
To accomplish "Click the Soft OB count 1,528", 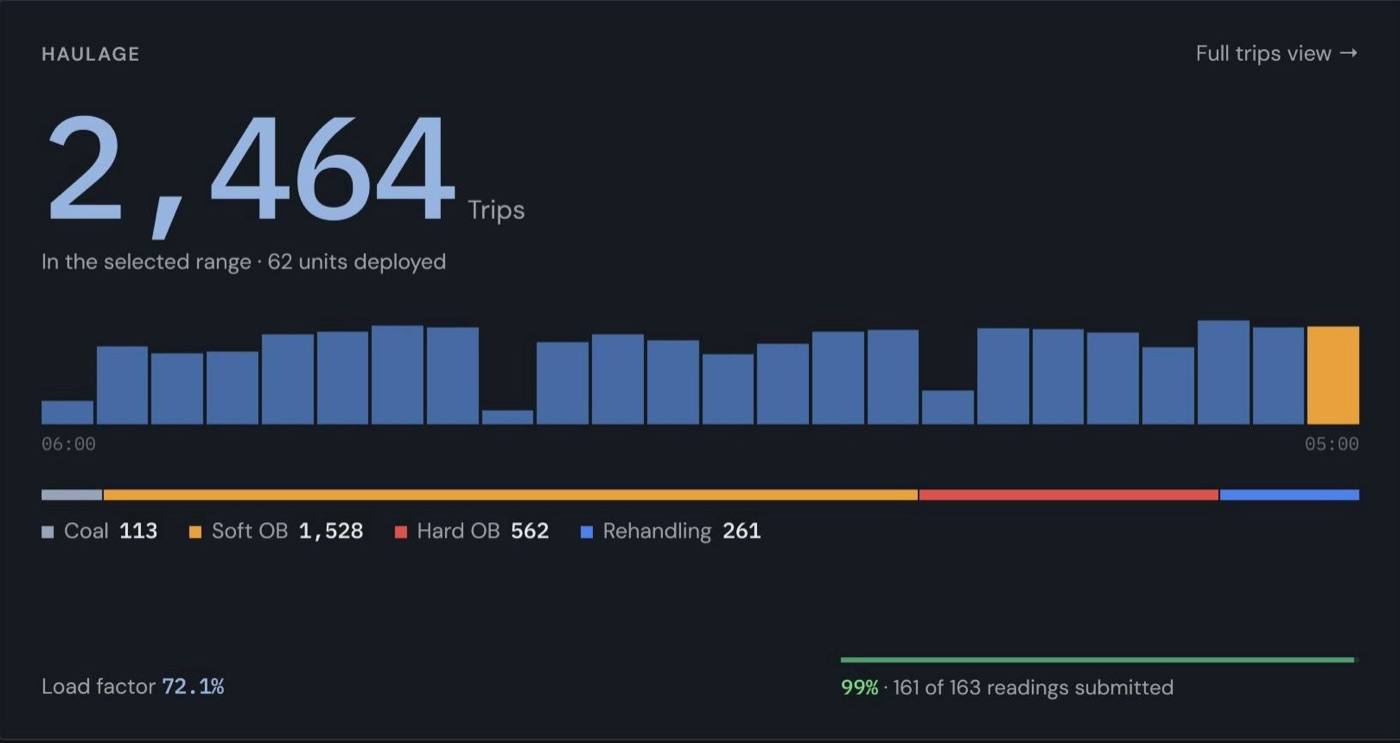I will pos(330,531).
